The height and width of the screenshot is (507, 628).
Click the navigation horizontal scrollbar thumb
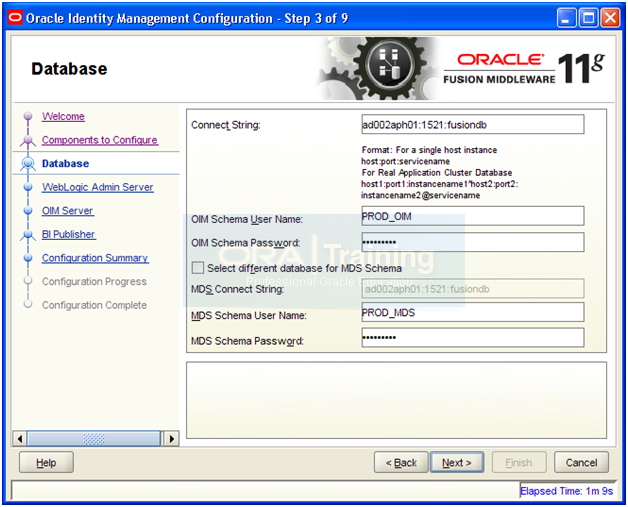(x=94, y=439)
